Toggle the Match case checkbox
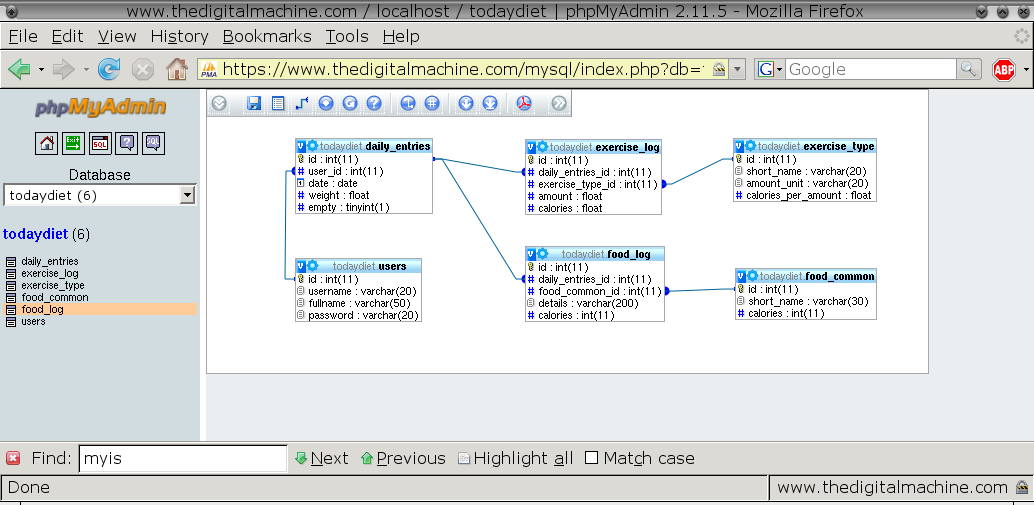1034x505 pixels. pos(591,458)
